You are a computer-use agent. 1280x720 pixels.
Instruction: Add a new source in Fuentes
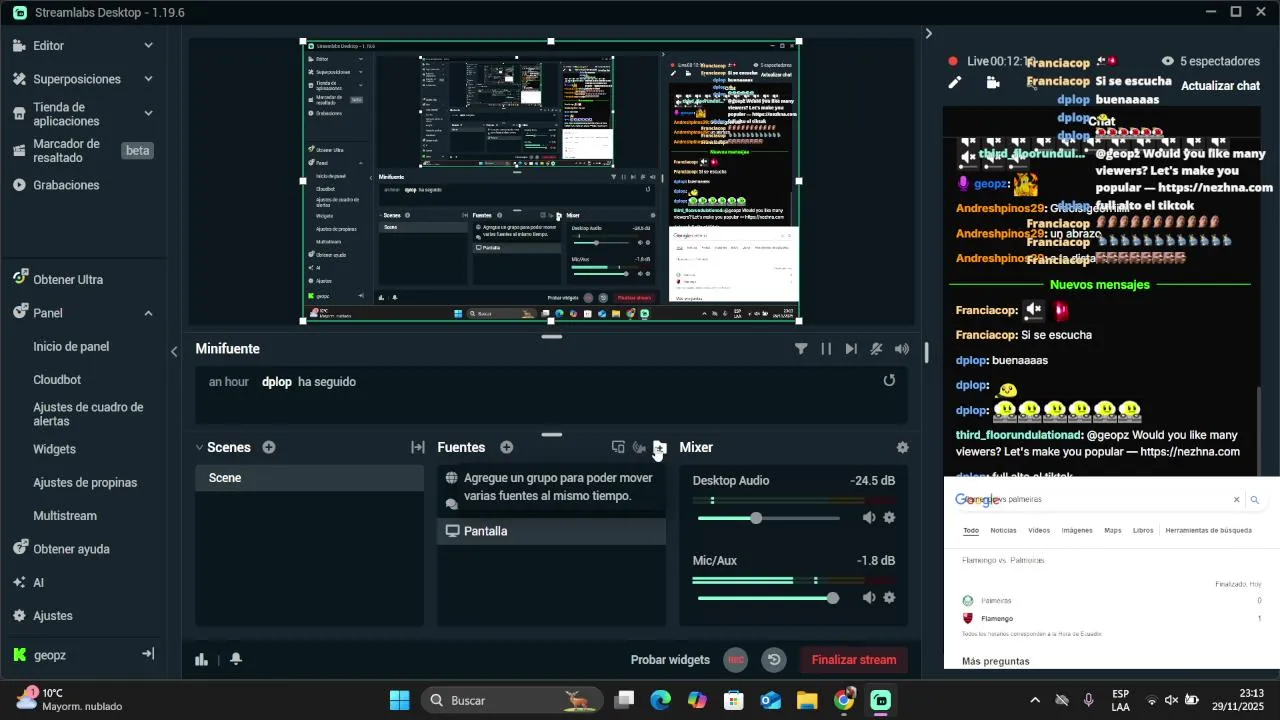(507, 448)
